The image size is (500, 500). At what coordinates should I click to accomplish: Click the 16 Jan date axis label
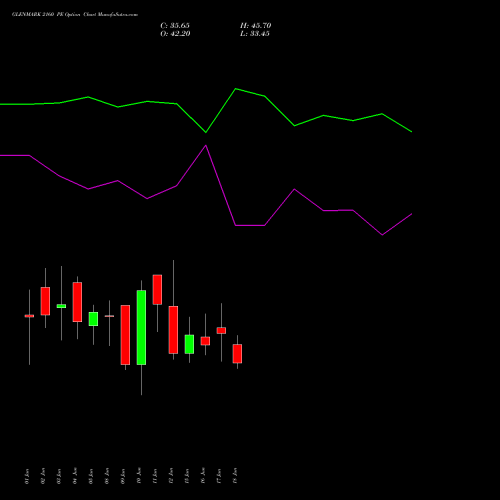203,476
